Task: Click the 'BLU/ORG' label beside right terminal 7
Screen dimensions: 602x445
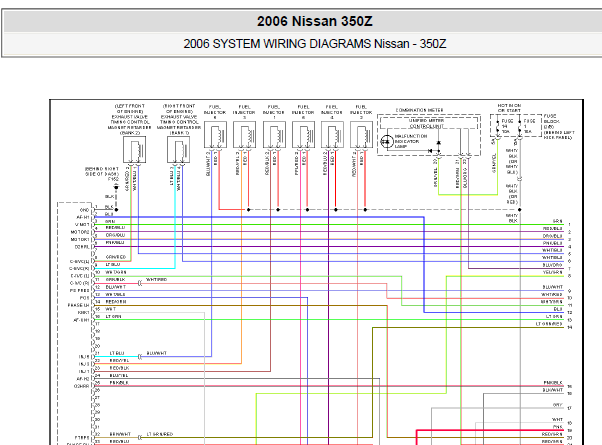Action: [552, 265]
